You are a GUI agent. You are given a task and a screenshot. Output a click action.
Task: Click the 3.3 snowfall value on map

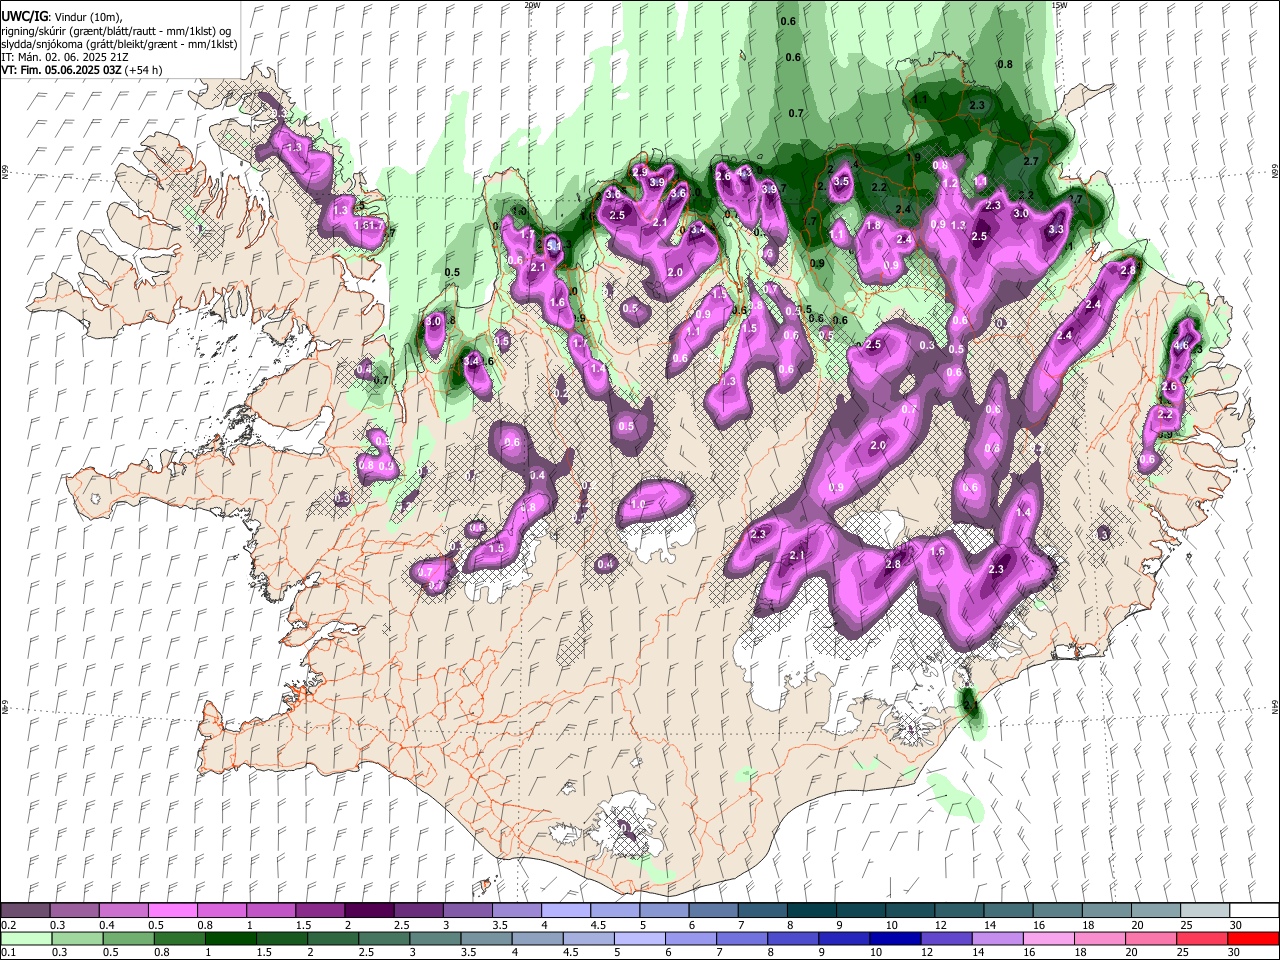point(1056,230)
